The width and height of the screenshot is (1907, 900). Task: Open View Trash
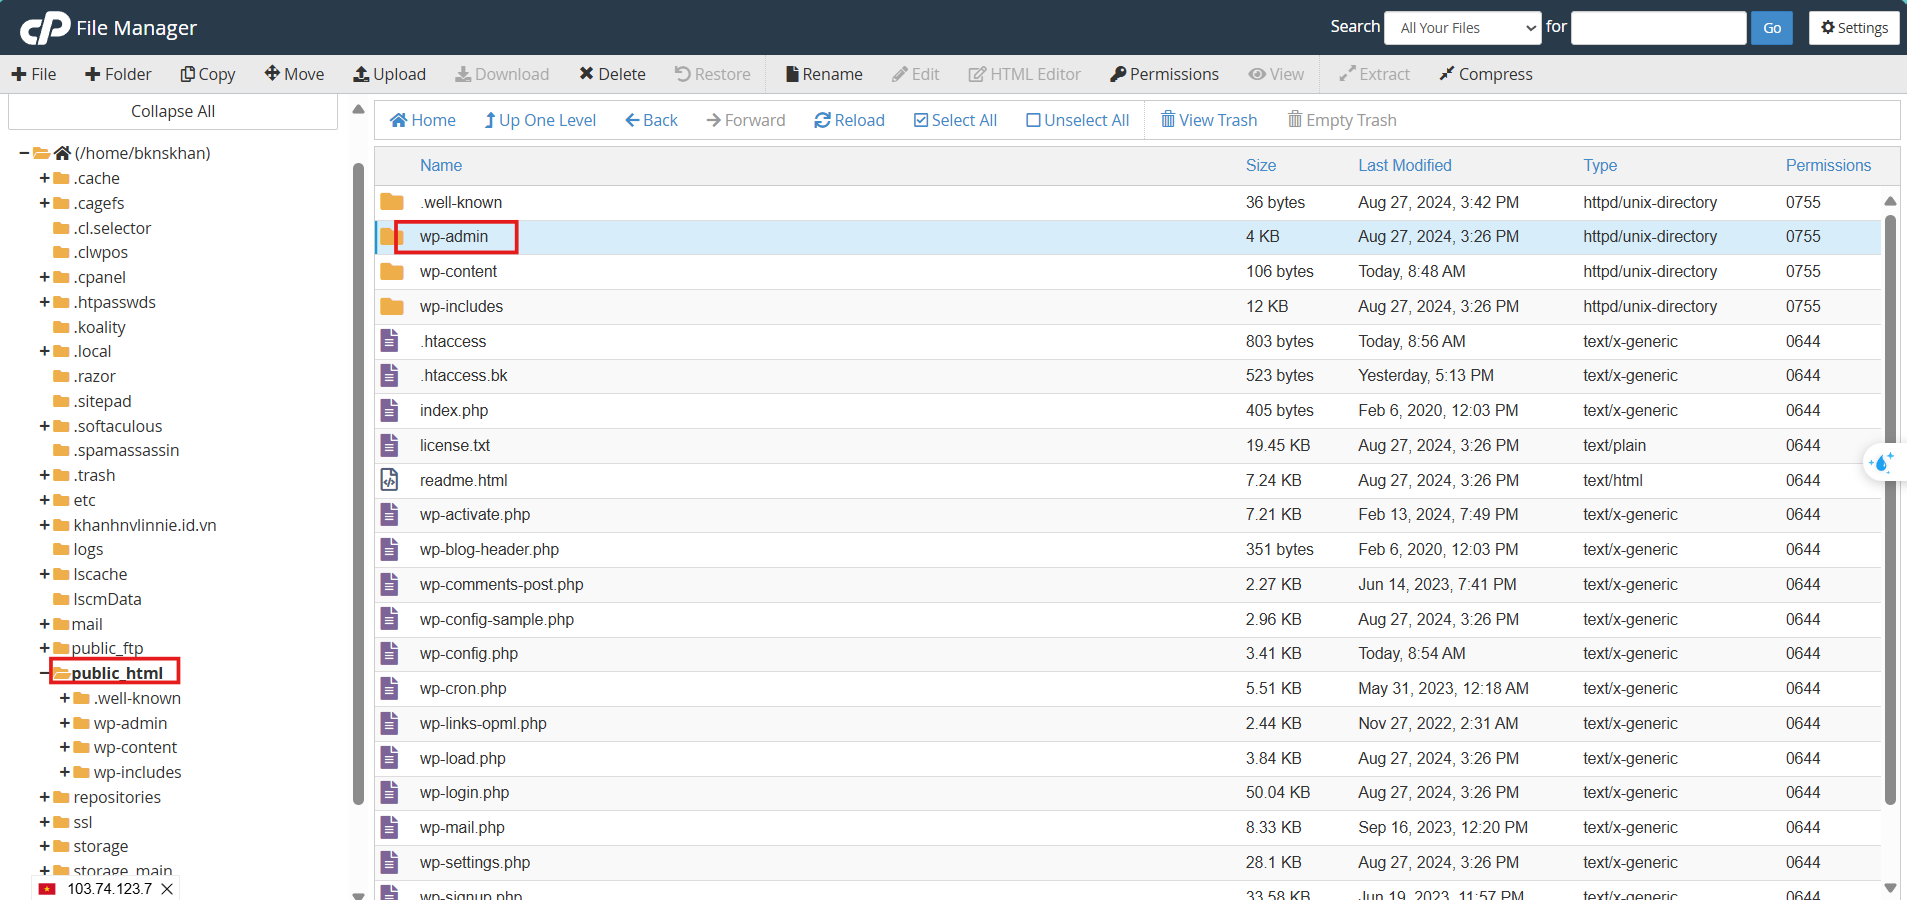pyautogui.click(x=1208, y=120)
